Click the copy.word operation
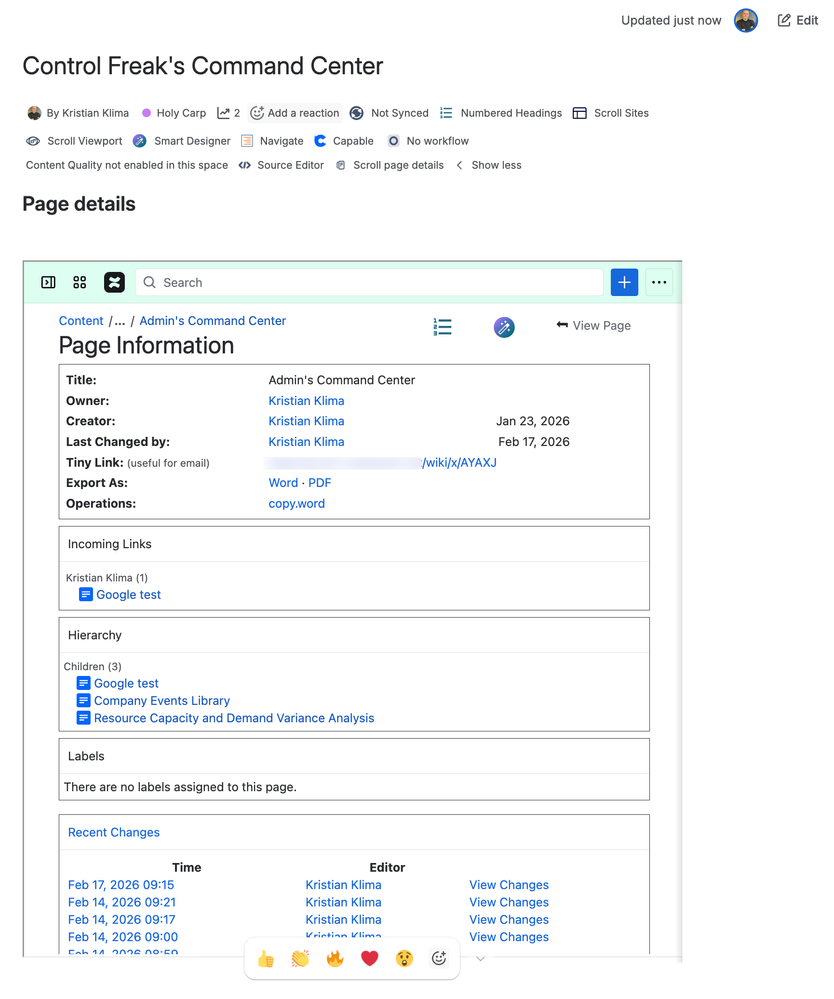Viewport: 834px width, 999px height. tap(296, 503)
